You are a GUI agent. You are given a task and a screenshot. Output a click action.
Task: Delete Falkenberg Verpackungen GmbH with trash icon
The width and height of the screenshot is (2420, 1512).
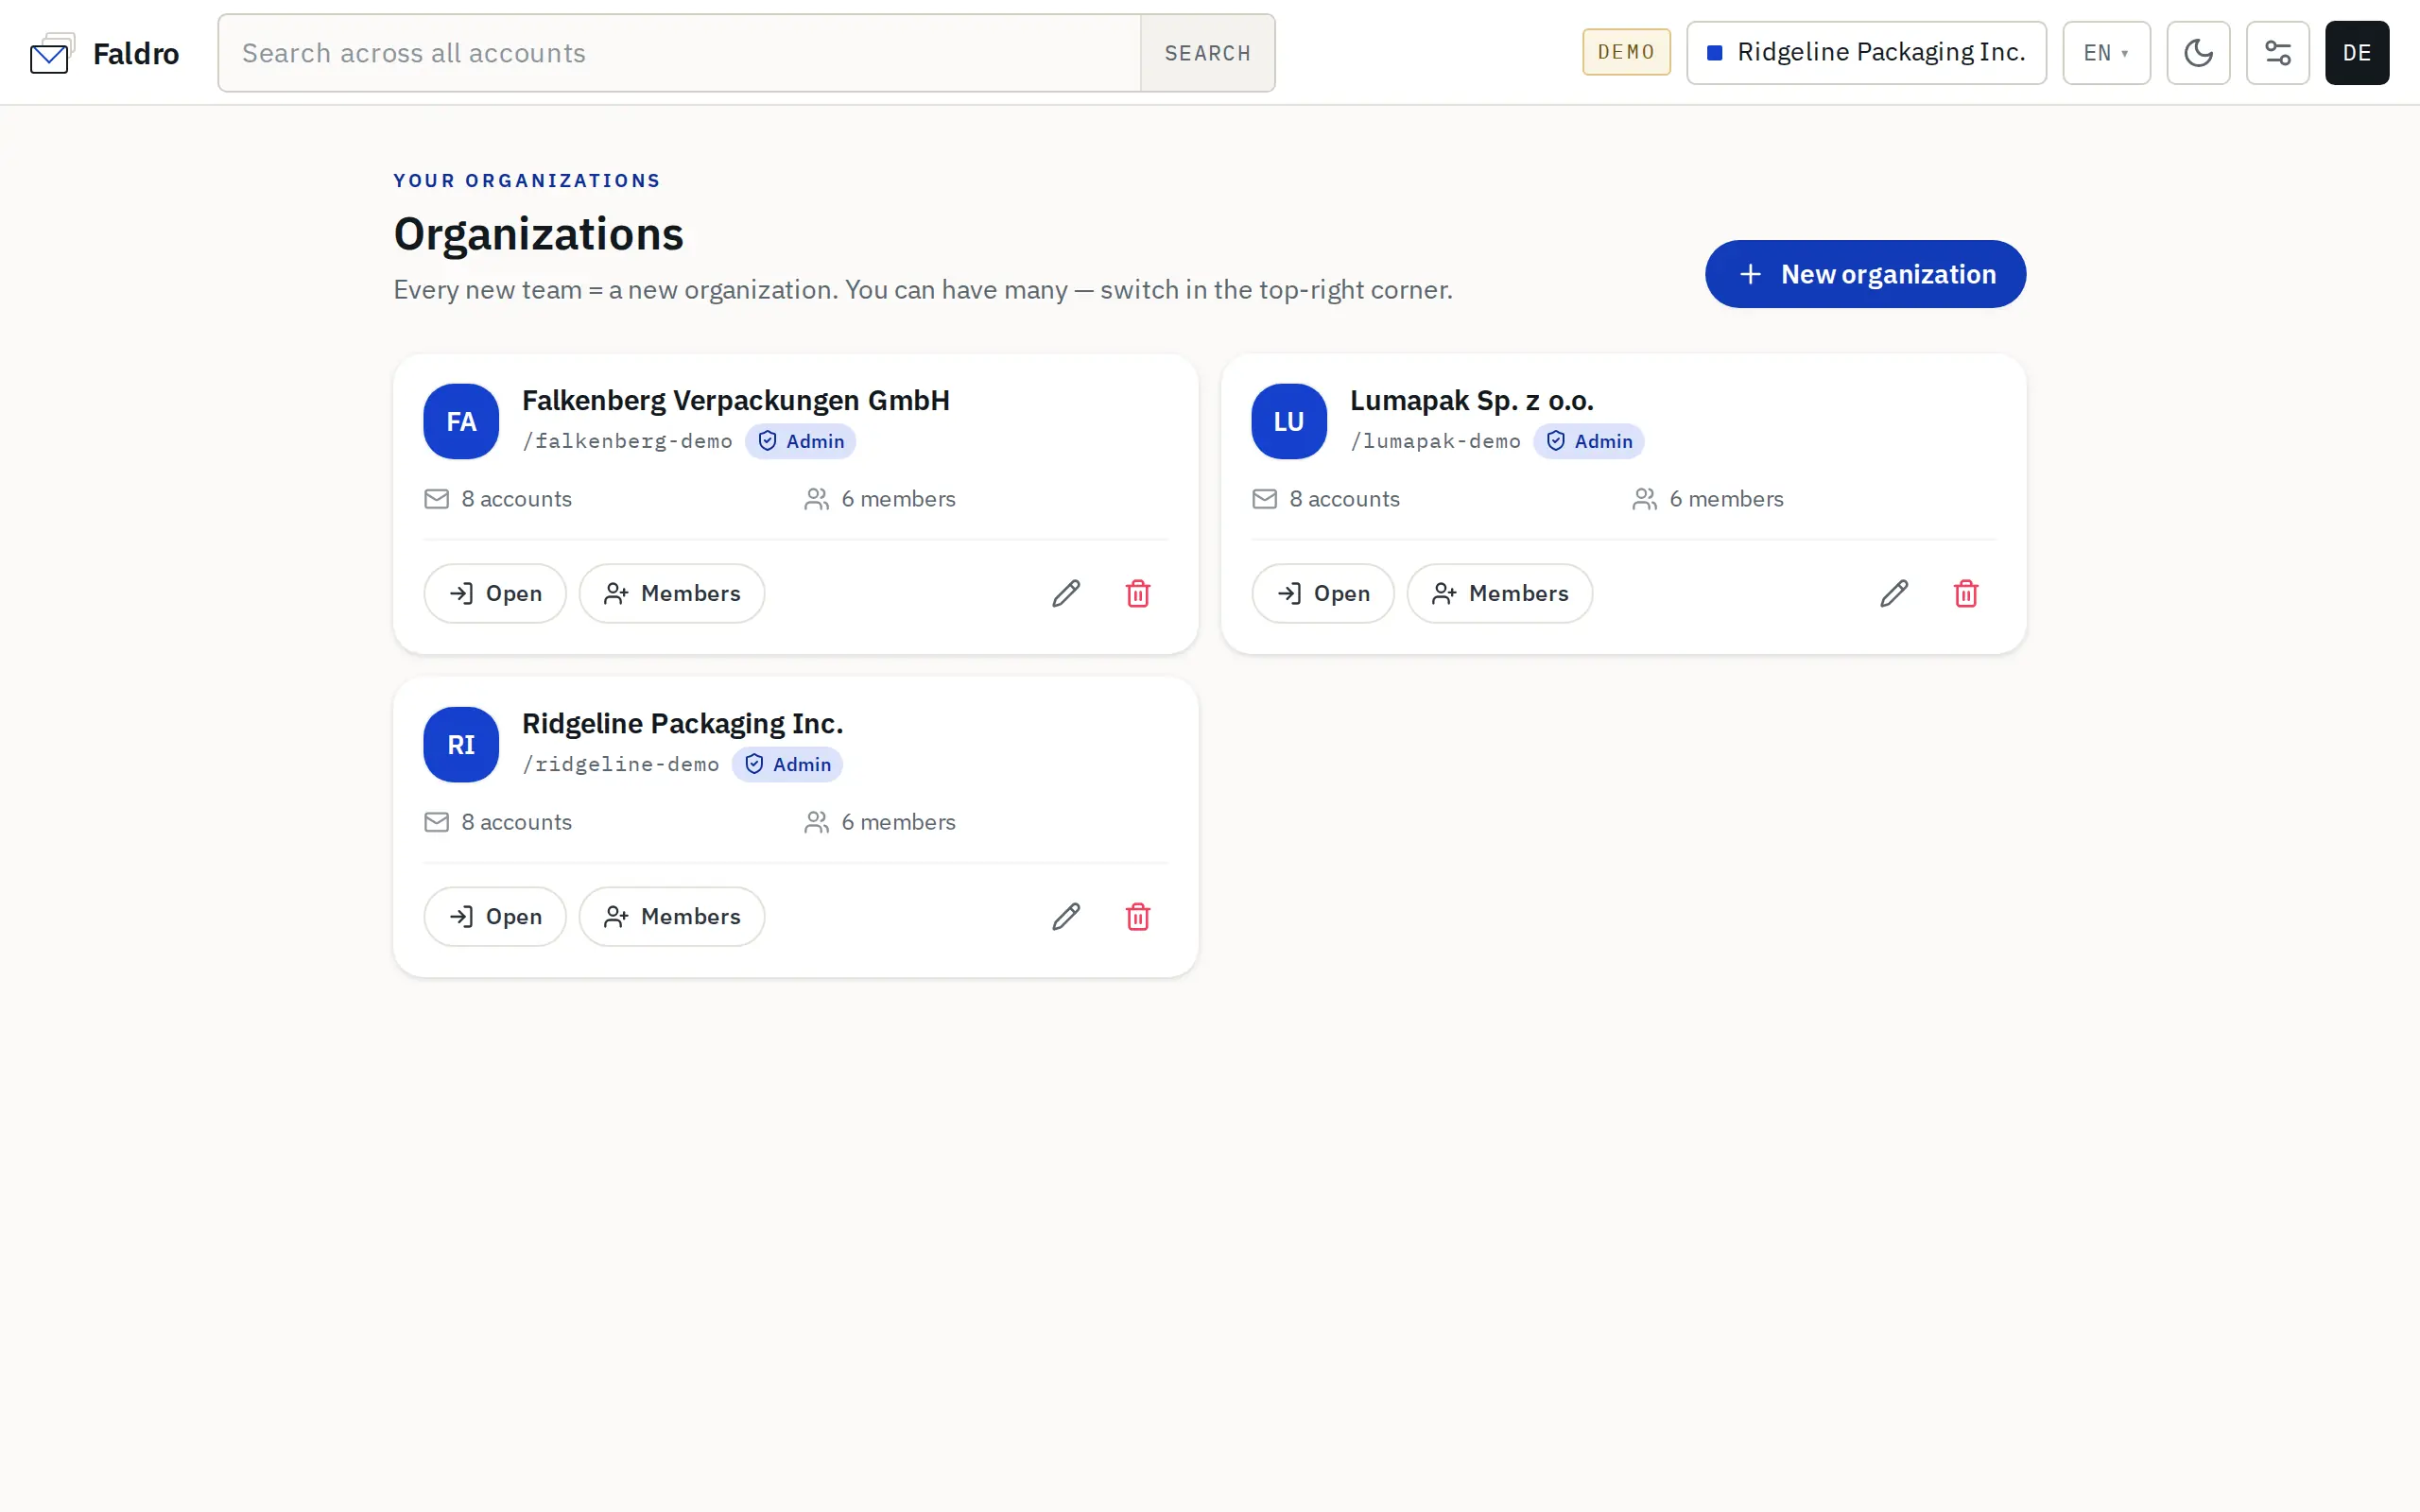tap(1138, 593)
